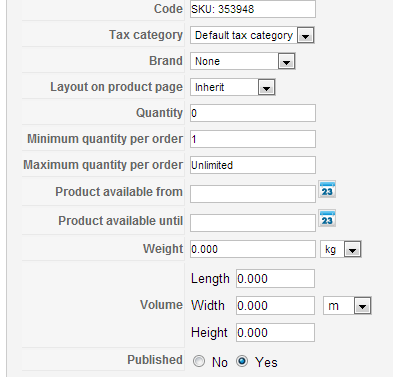Screen dimensions: 393x377
Task: Click the Height input field
Action: pyautogui.click(x=275, y=333)
